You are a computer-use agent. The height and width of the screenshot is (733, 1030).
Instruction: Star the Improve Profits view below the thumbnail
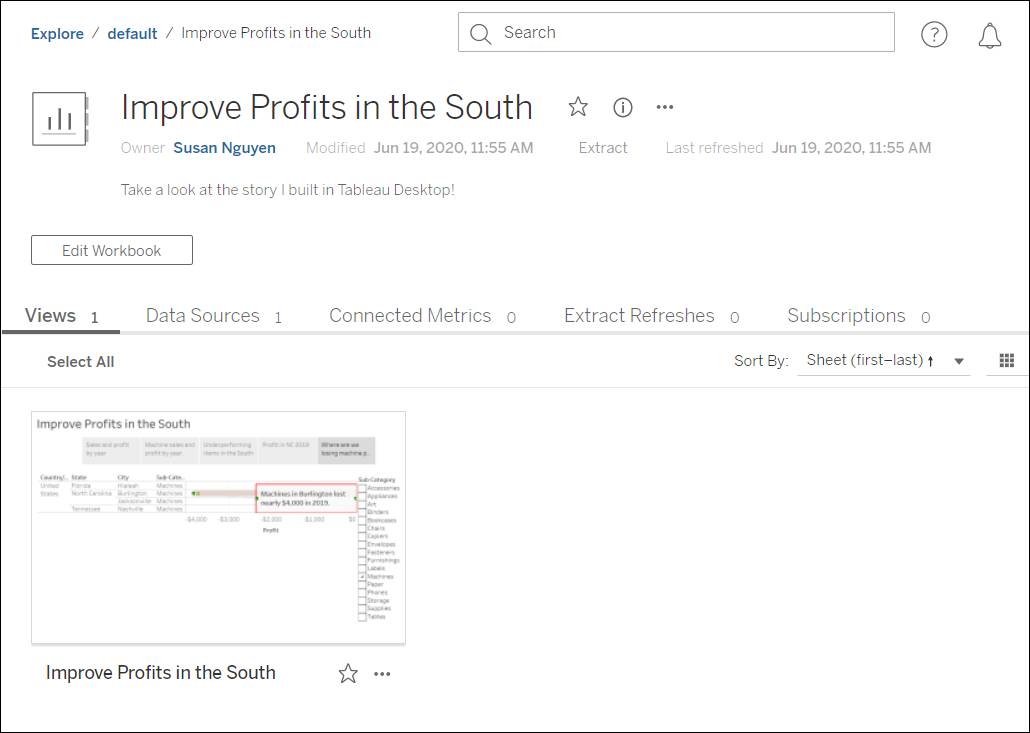[x=348, y=674]
